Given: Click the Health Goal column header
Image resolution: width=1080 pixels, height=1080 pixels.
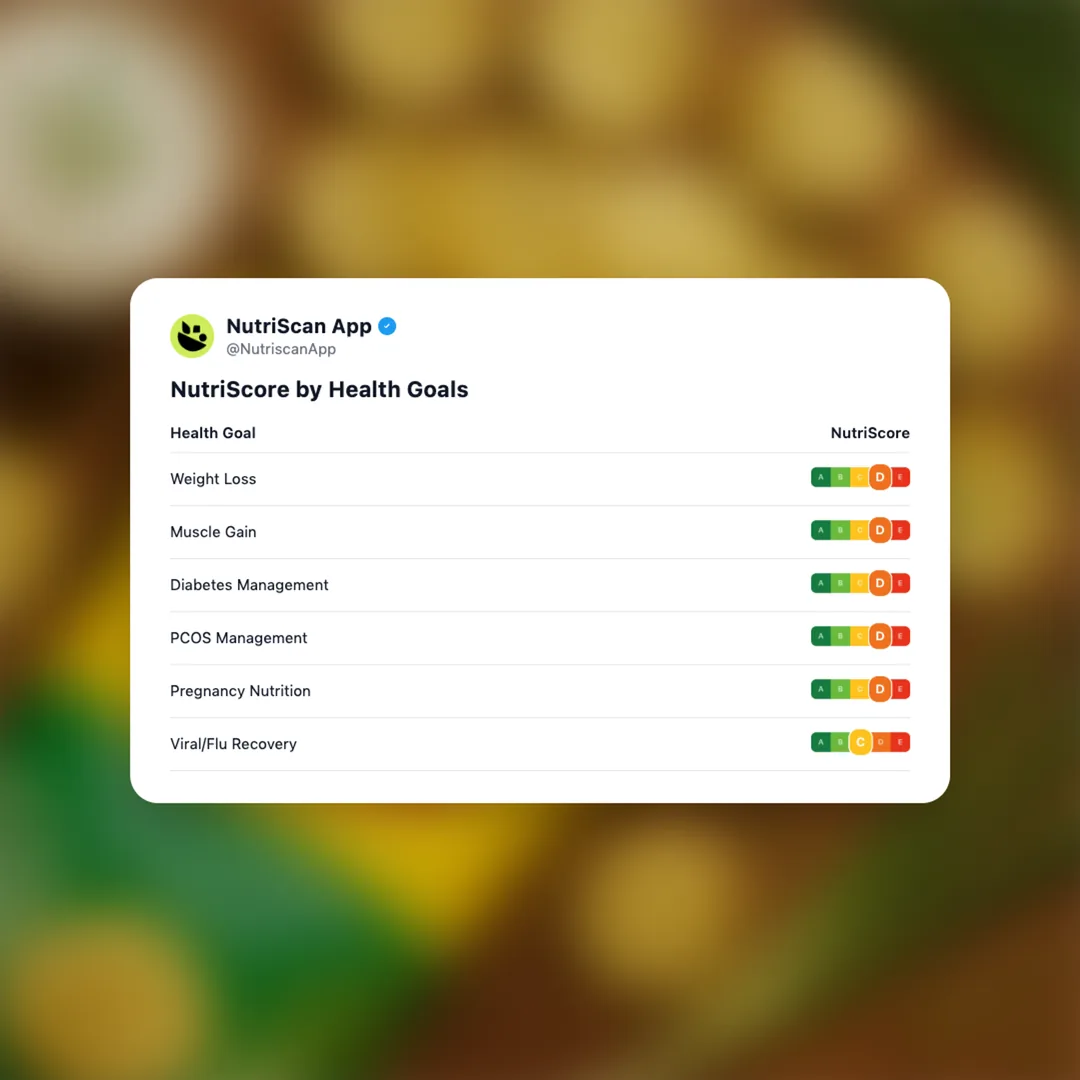Looking at the screenshot, I should tap(213, 433).
